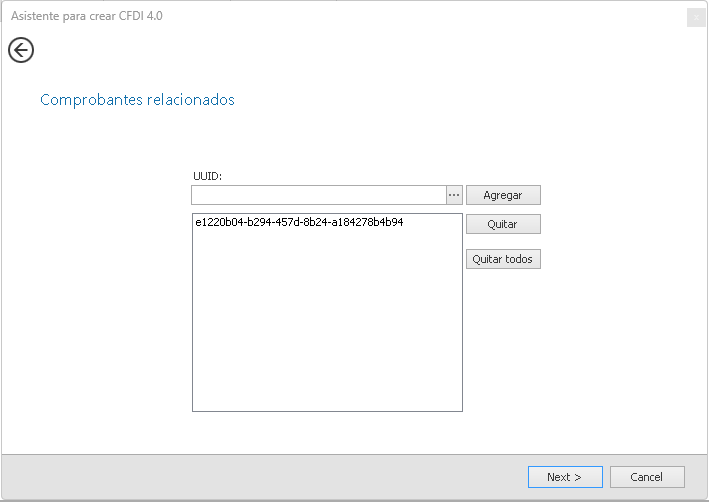
Task: Click the back arrow icon
Action: [x=21, y=50]
